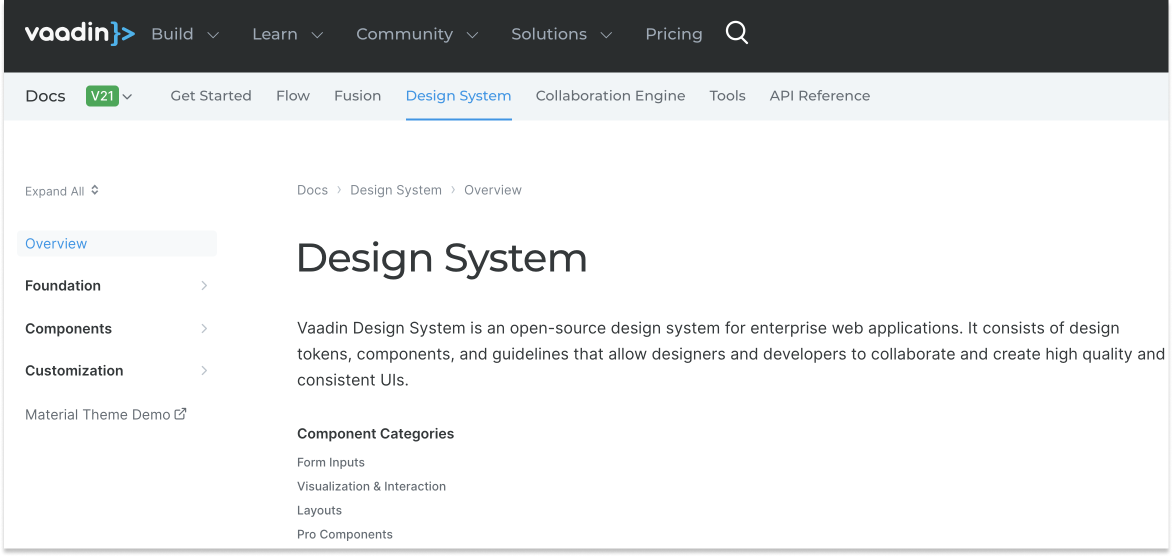This screenshot has width=1173, height=557.
Task: Click the Design System breadcrumb link
Action: point(396,190)
